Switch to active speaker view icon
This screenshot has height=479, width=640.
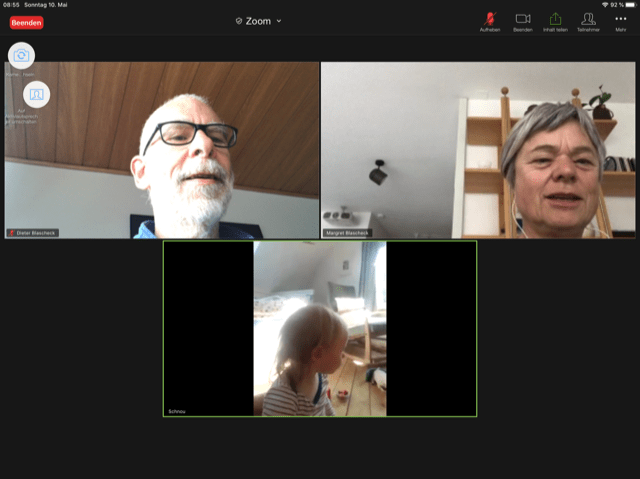coord(36,94)
